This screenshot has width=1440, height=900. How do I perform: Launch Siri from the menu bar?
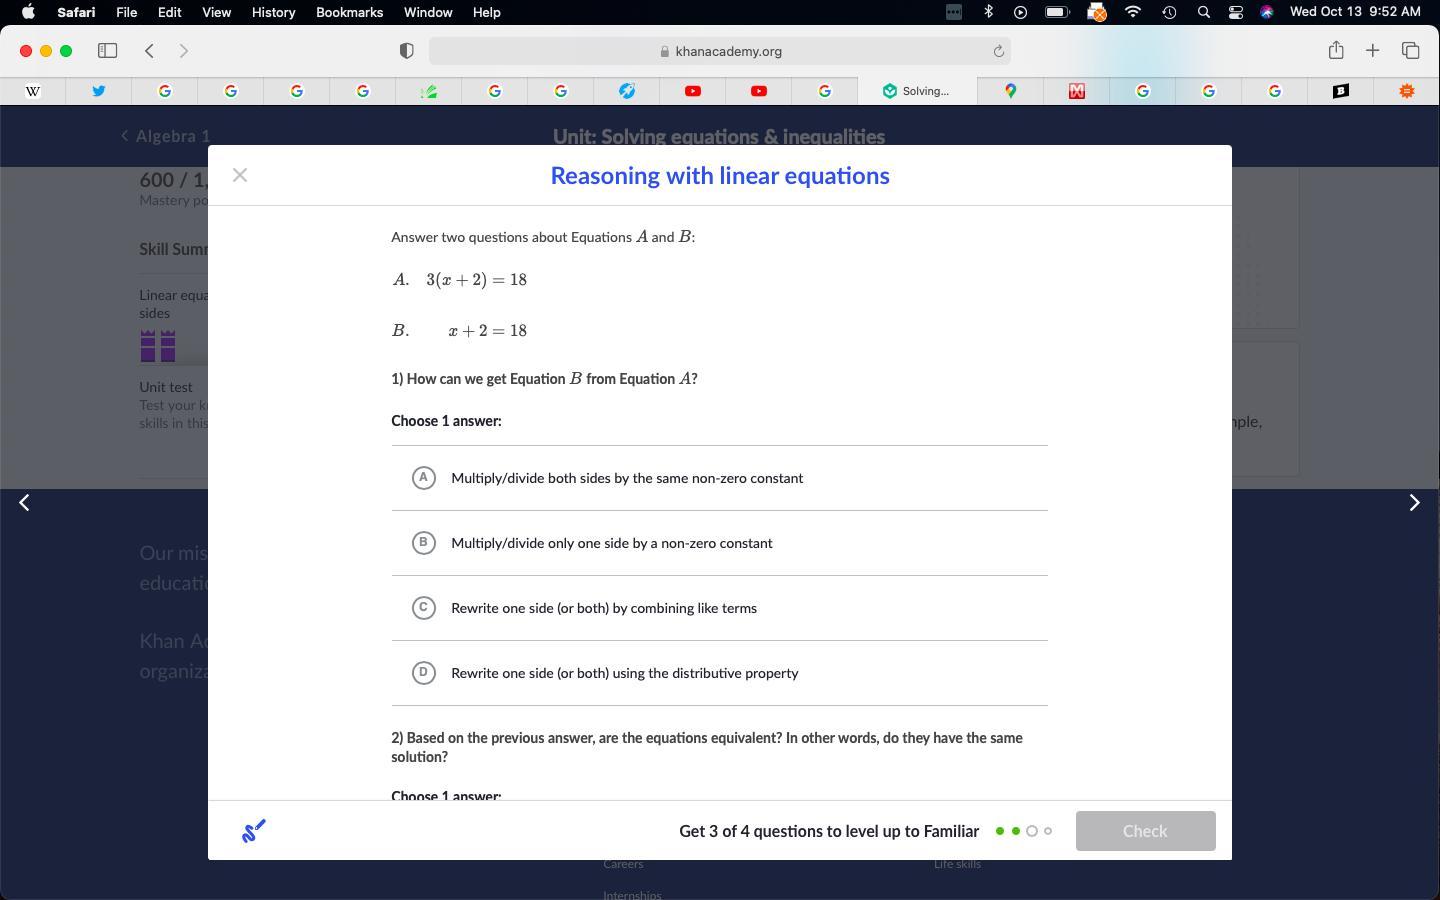click(1267, 12)
